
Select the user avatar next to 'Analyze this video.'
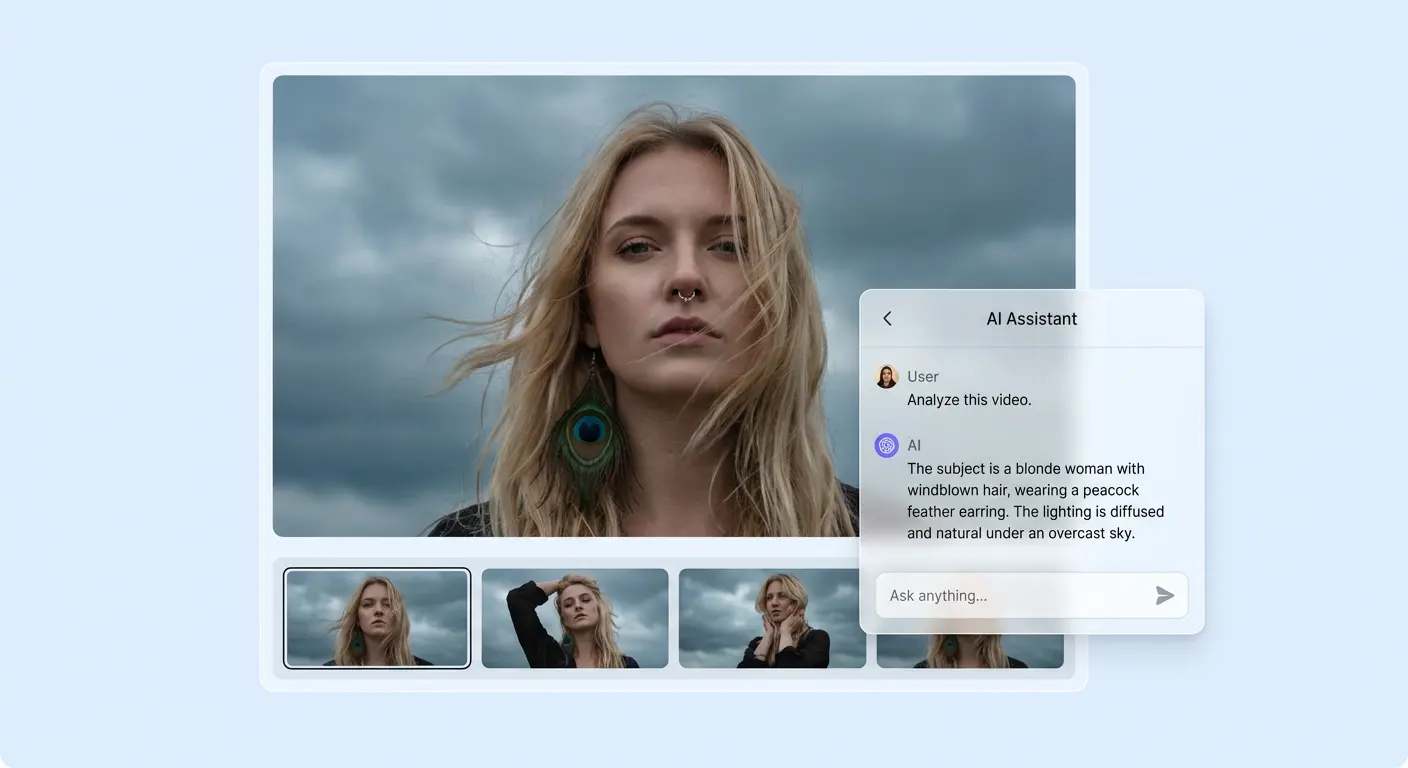point(886,376)
